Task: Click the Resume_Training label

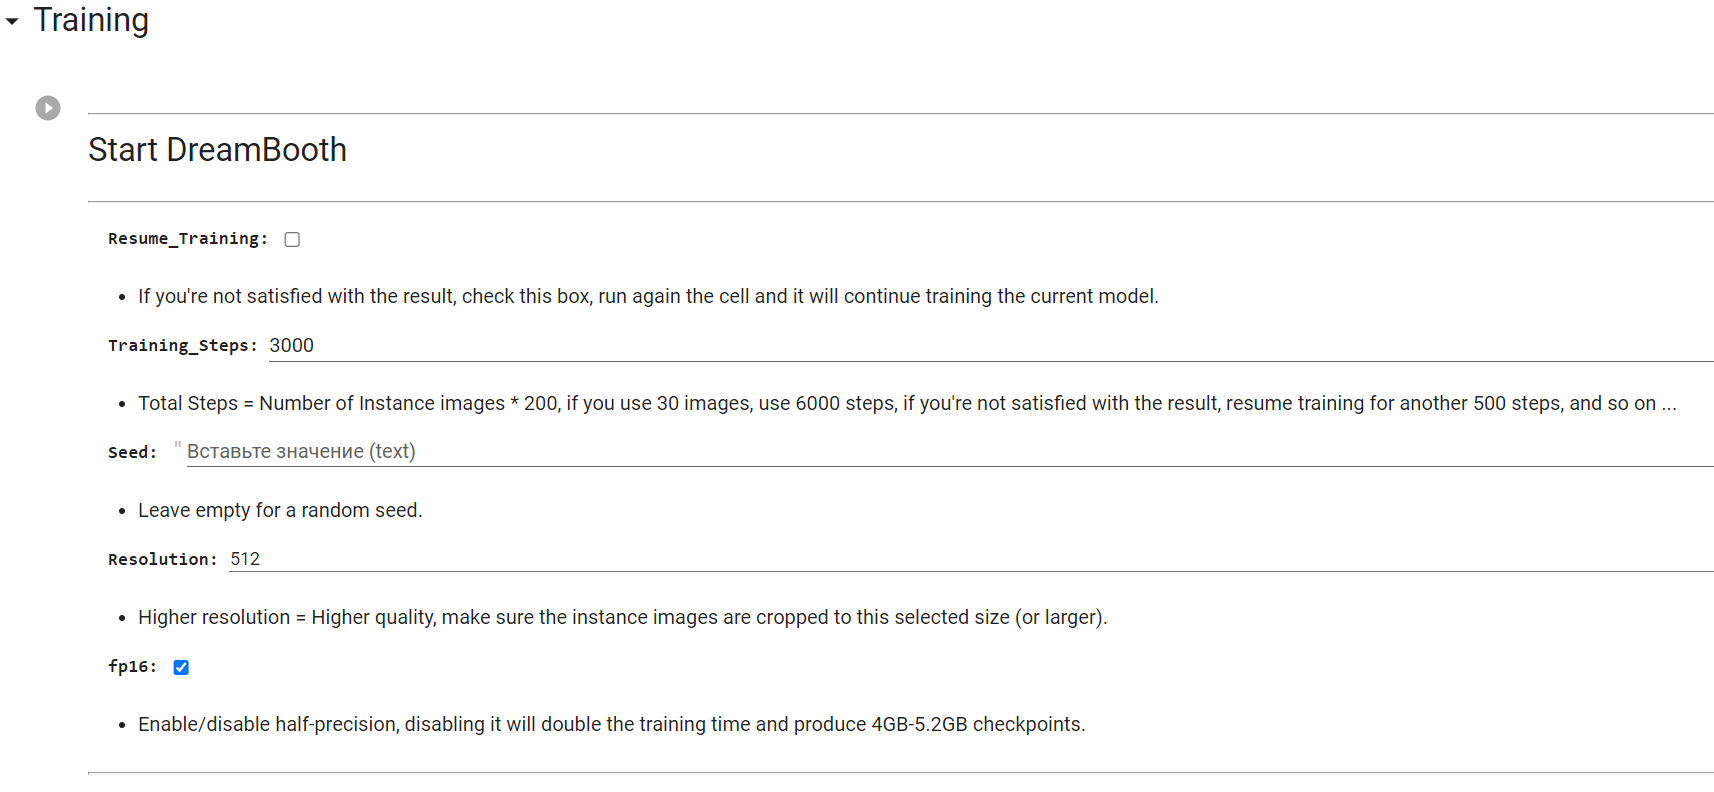Action: click(187, 239)
